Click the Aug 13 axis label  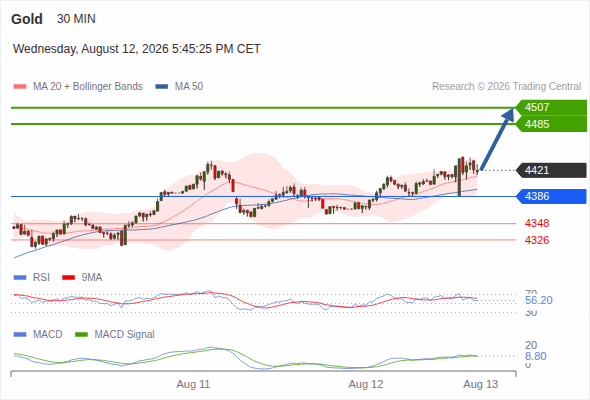click(x=481, y=385)
